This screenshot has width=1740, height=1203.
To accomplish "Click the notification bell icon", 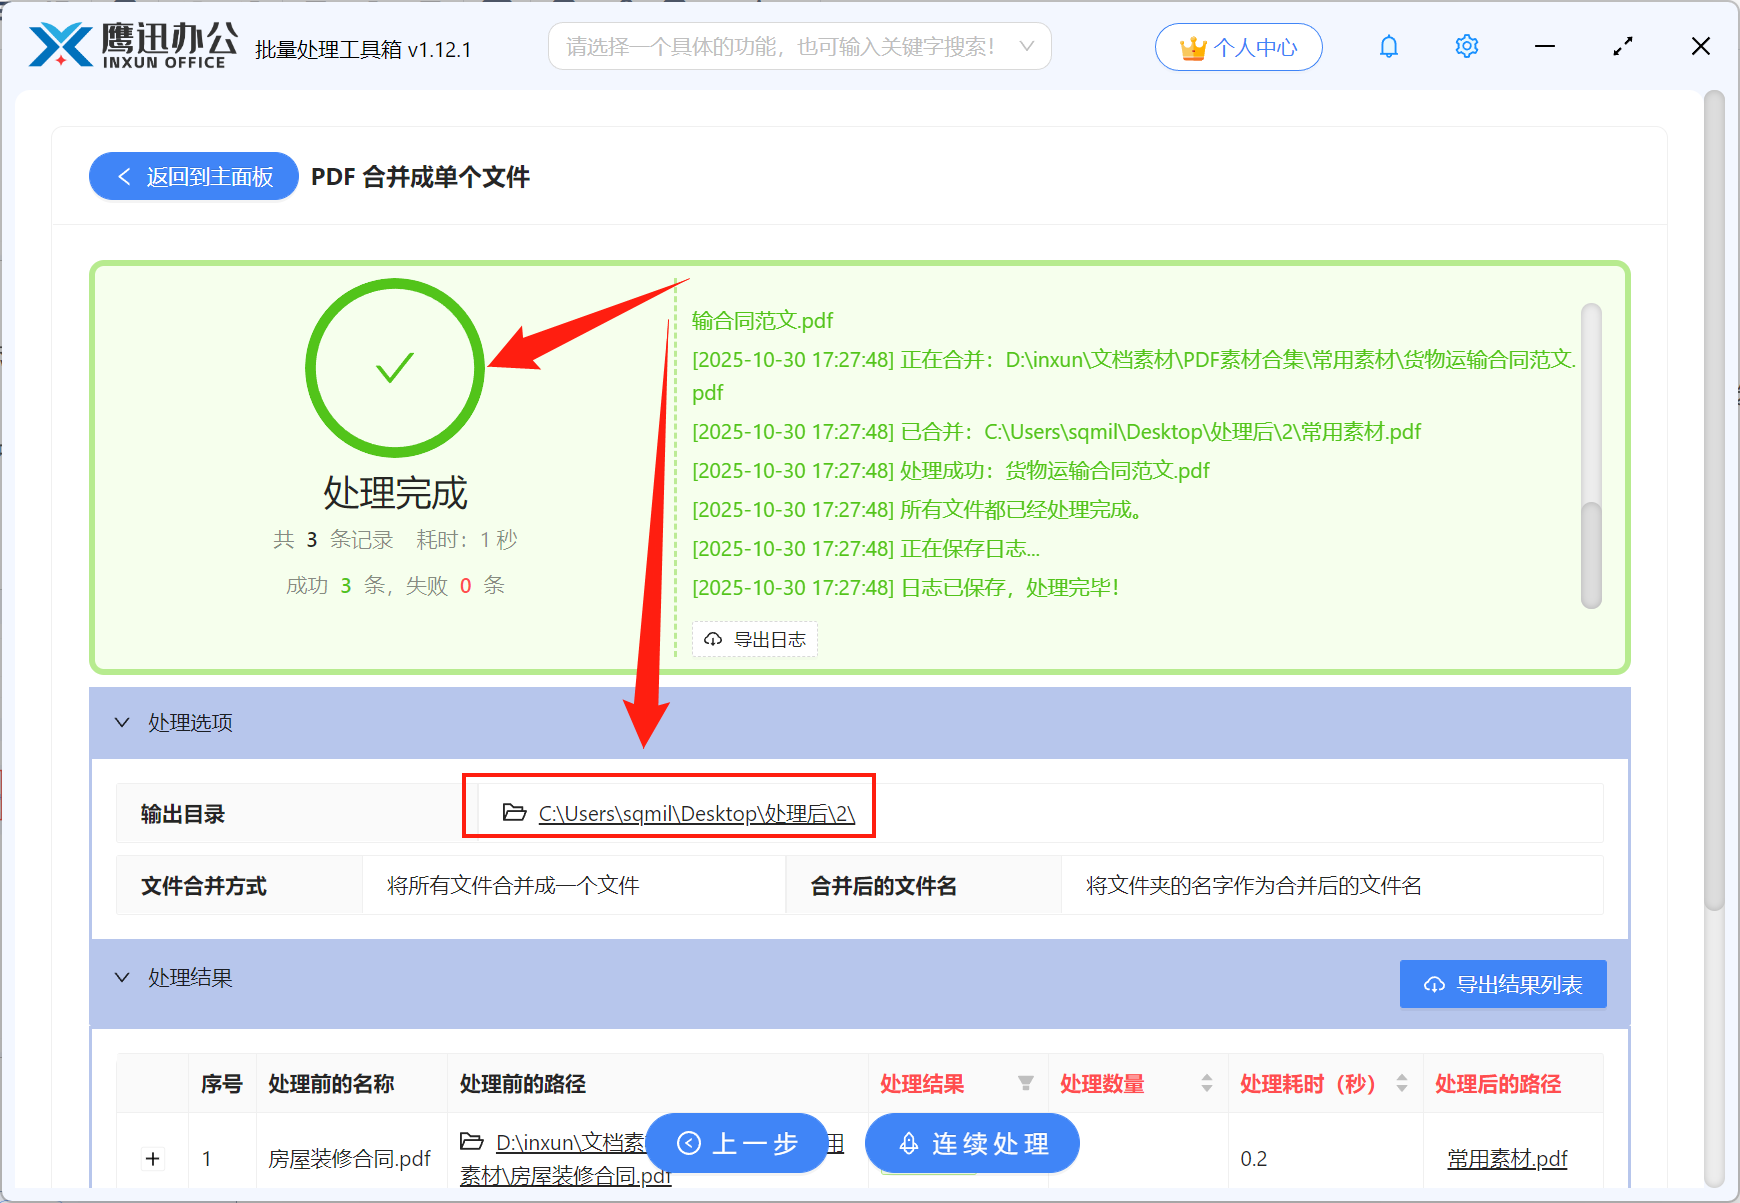I will point(1388,46).
